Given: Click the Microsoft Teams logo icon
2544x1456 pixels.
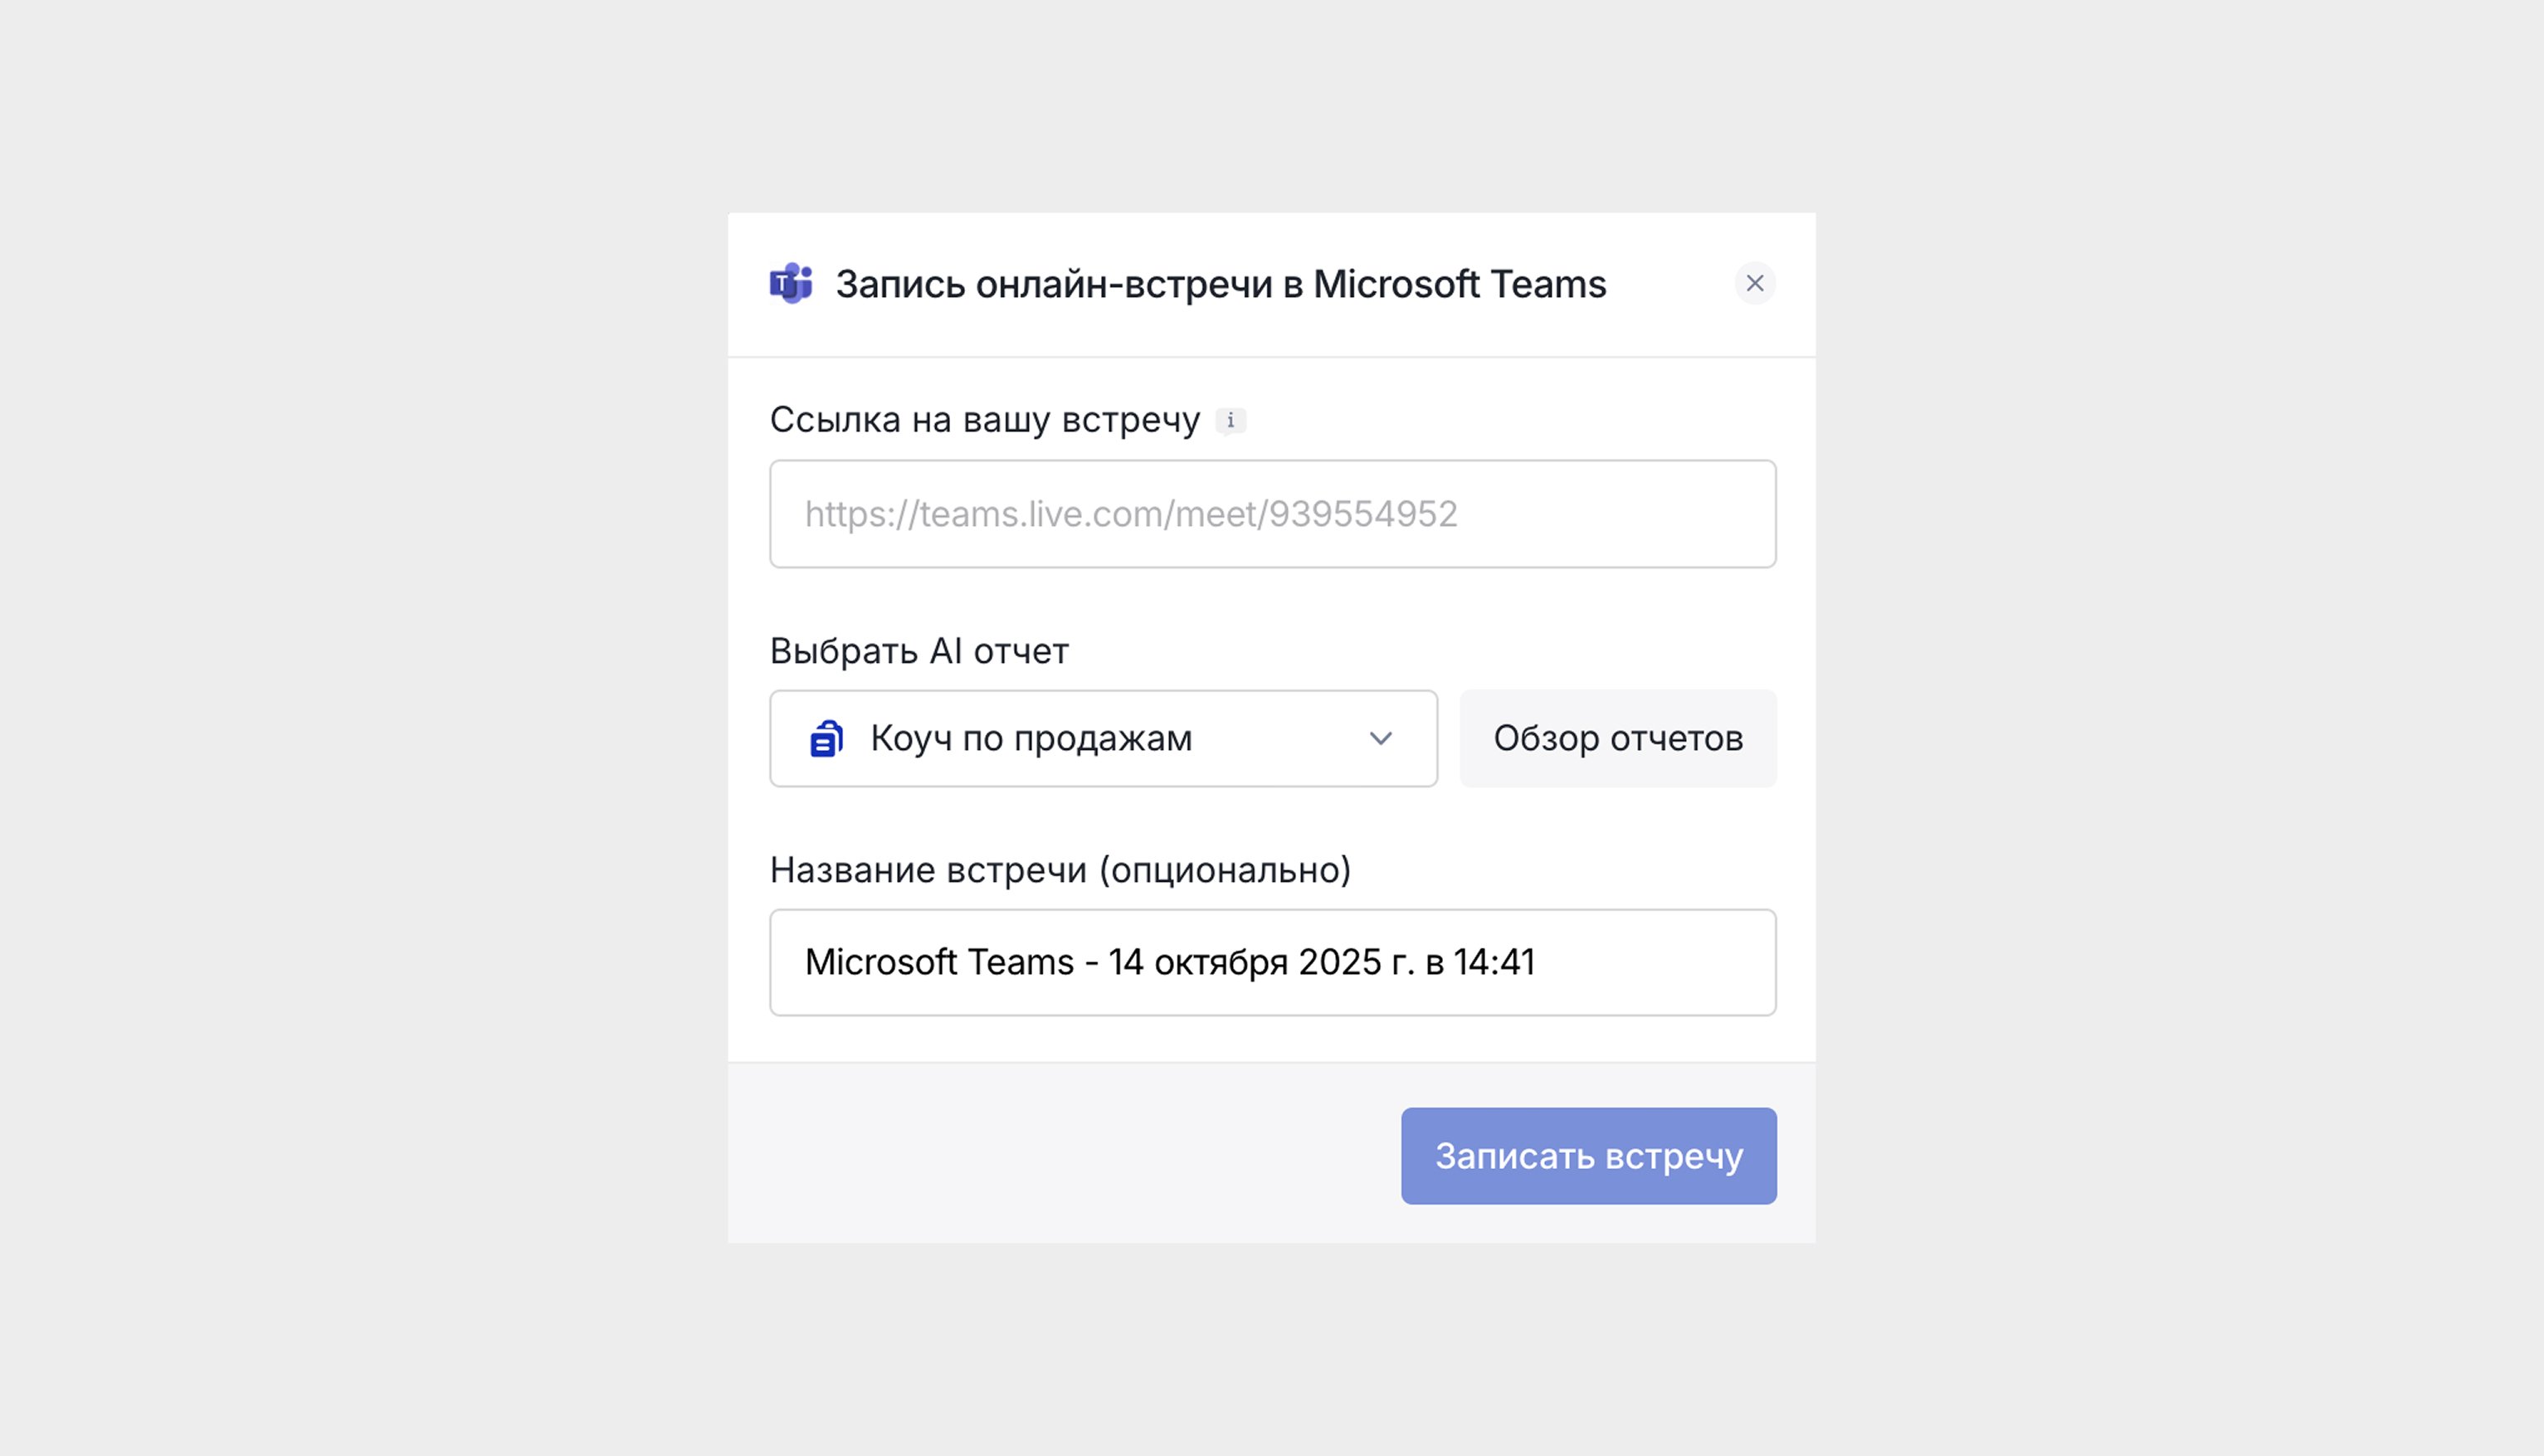Looking at the screenshot, I should [x=790, y=284].
